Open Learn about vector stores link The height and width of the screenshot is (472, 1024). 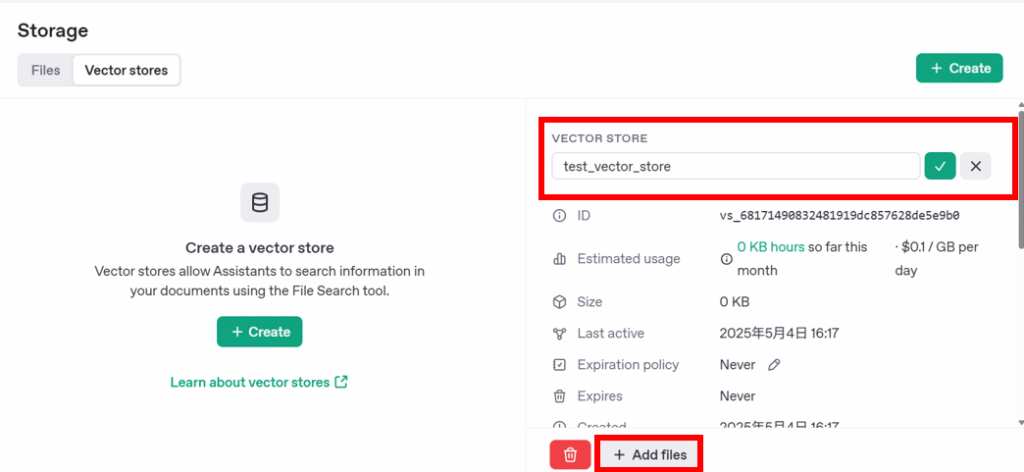(259, 382)
